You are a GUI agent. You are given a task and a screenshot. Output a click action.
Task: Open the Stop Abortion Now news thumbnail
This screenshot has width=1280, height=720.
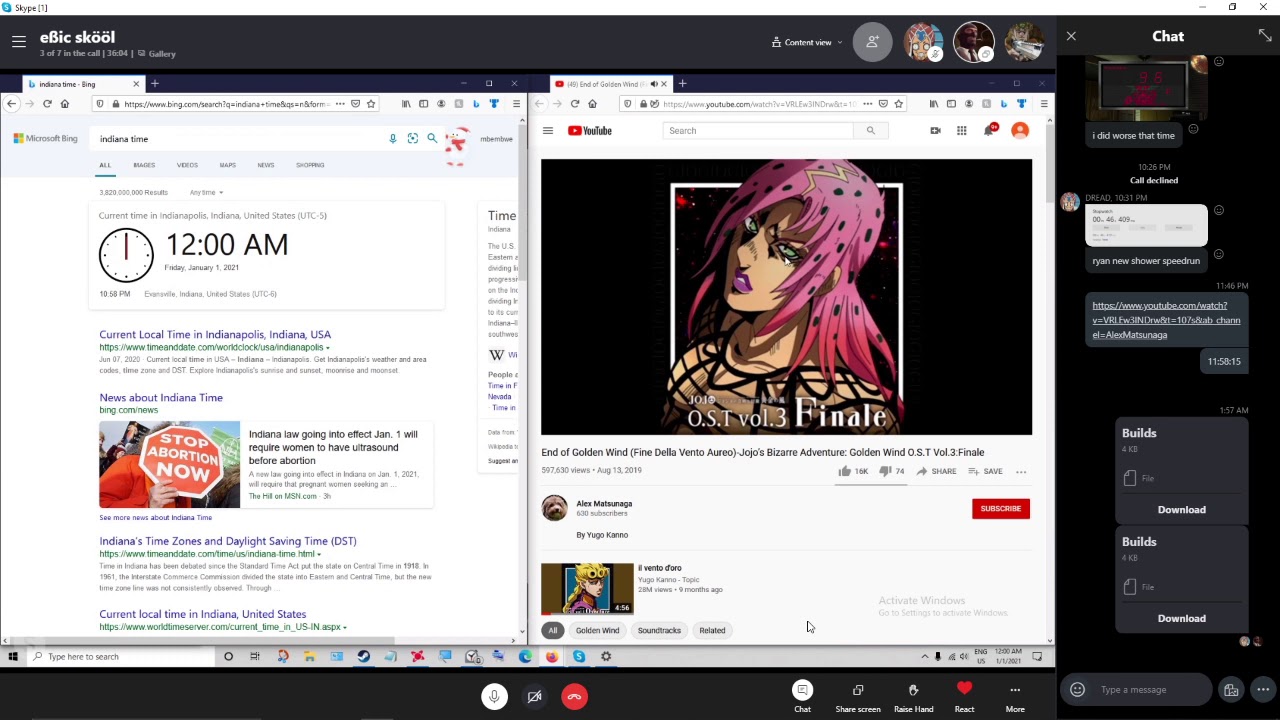[169, 465]
